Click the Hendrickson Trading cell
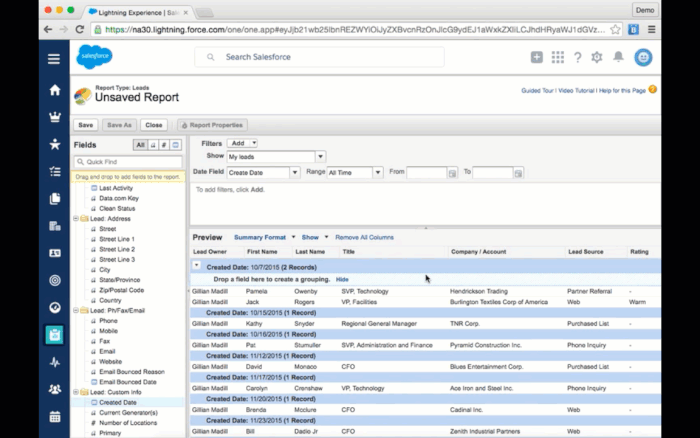This screenshot has width=700, height=438. 479,291
